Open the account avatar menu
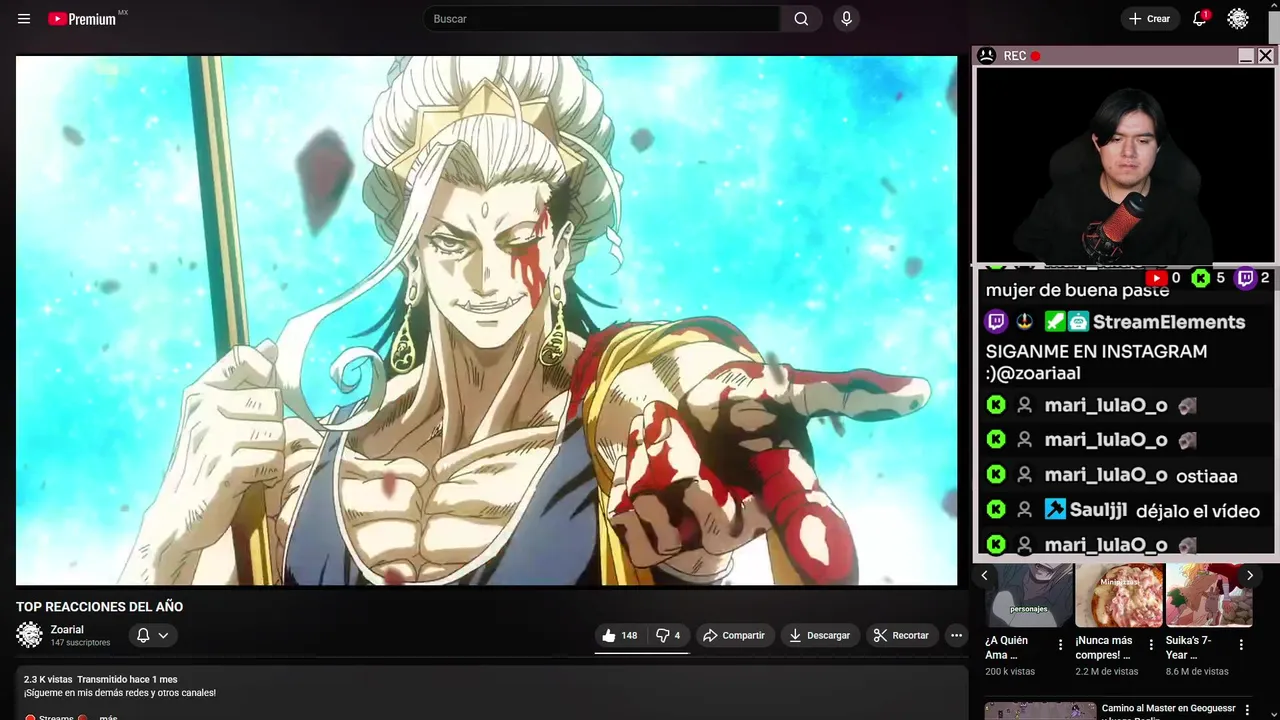The height and width of the screenshot is (720, 1280). tap(1238, 19)
